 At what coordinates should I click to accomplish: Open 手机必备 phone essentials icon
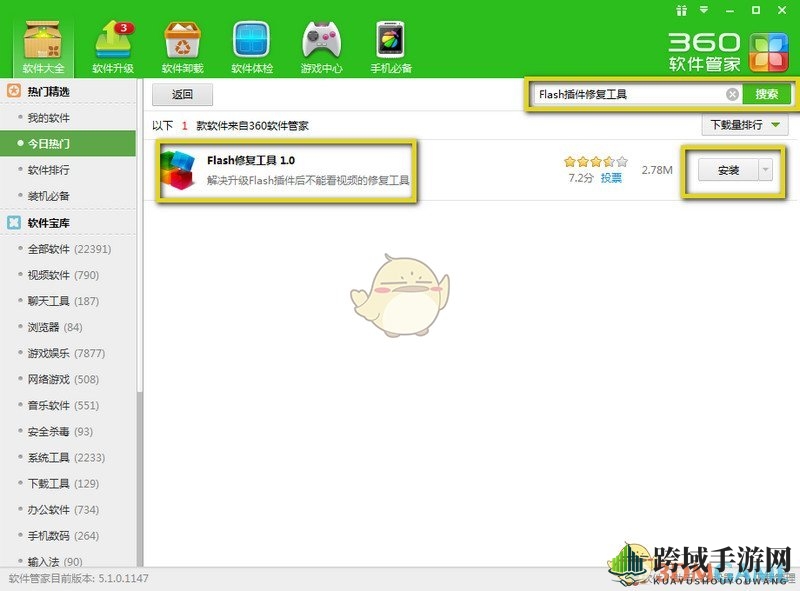391,47
